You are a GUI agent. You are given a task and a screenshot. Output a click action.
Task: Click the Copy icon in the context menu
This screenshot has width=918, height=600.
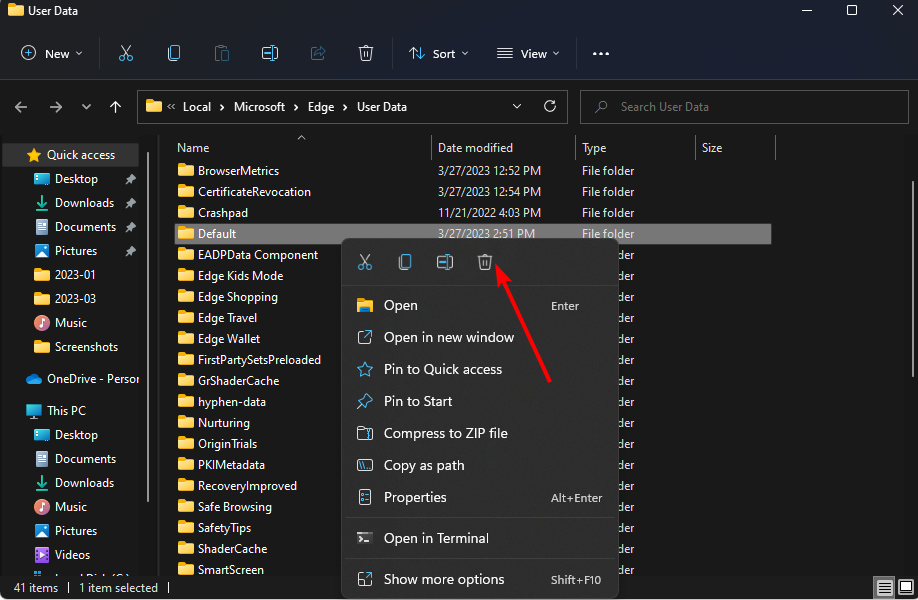pyautogui.click(x=404, y=261)
